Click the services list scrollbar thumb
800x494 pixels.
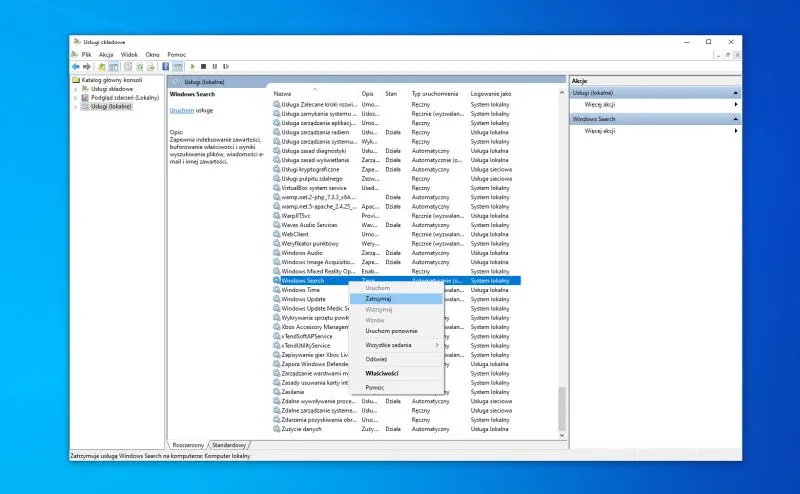tap(562, 408)
